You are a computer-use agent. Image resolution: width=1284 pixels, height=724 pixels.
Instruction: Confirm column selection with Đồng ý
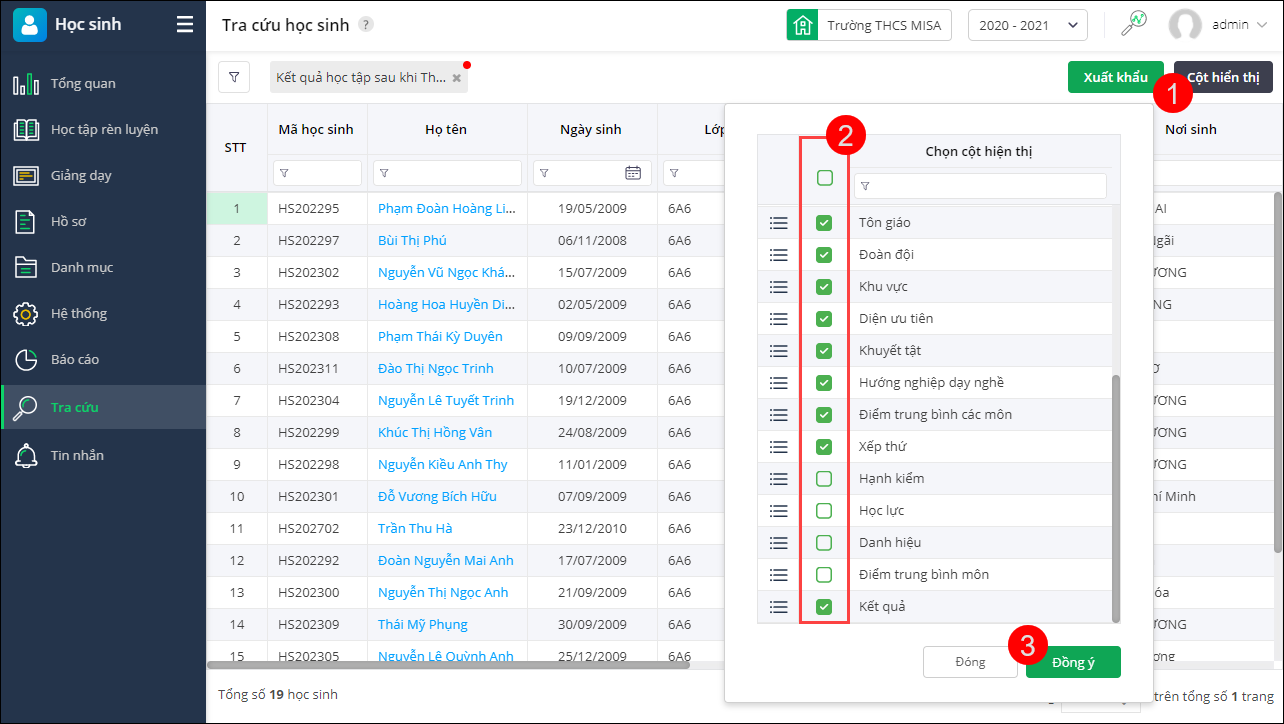coord(1073,662)
